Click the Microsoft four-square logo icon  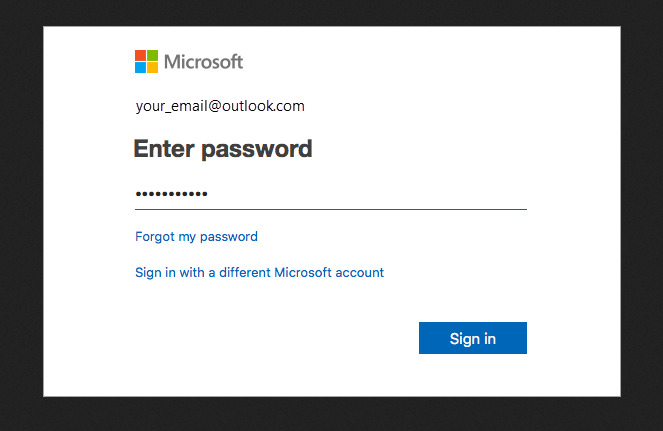point(146,61)
